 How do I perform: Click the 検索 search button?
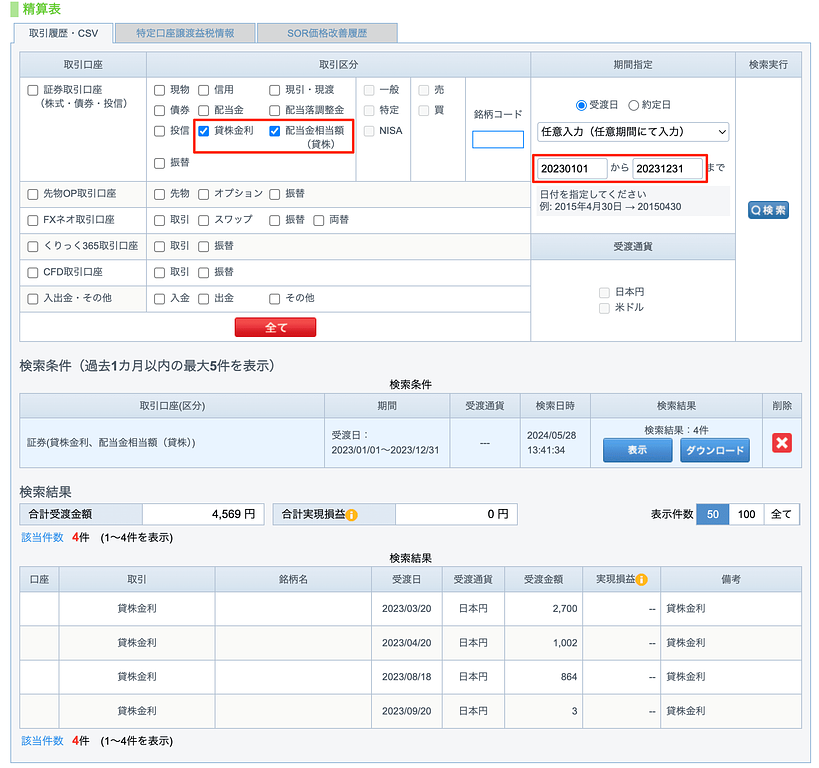point(768,210)
